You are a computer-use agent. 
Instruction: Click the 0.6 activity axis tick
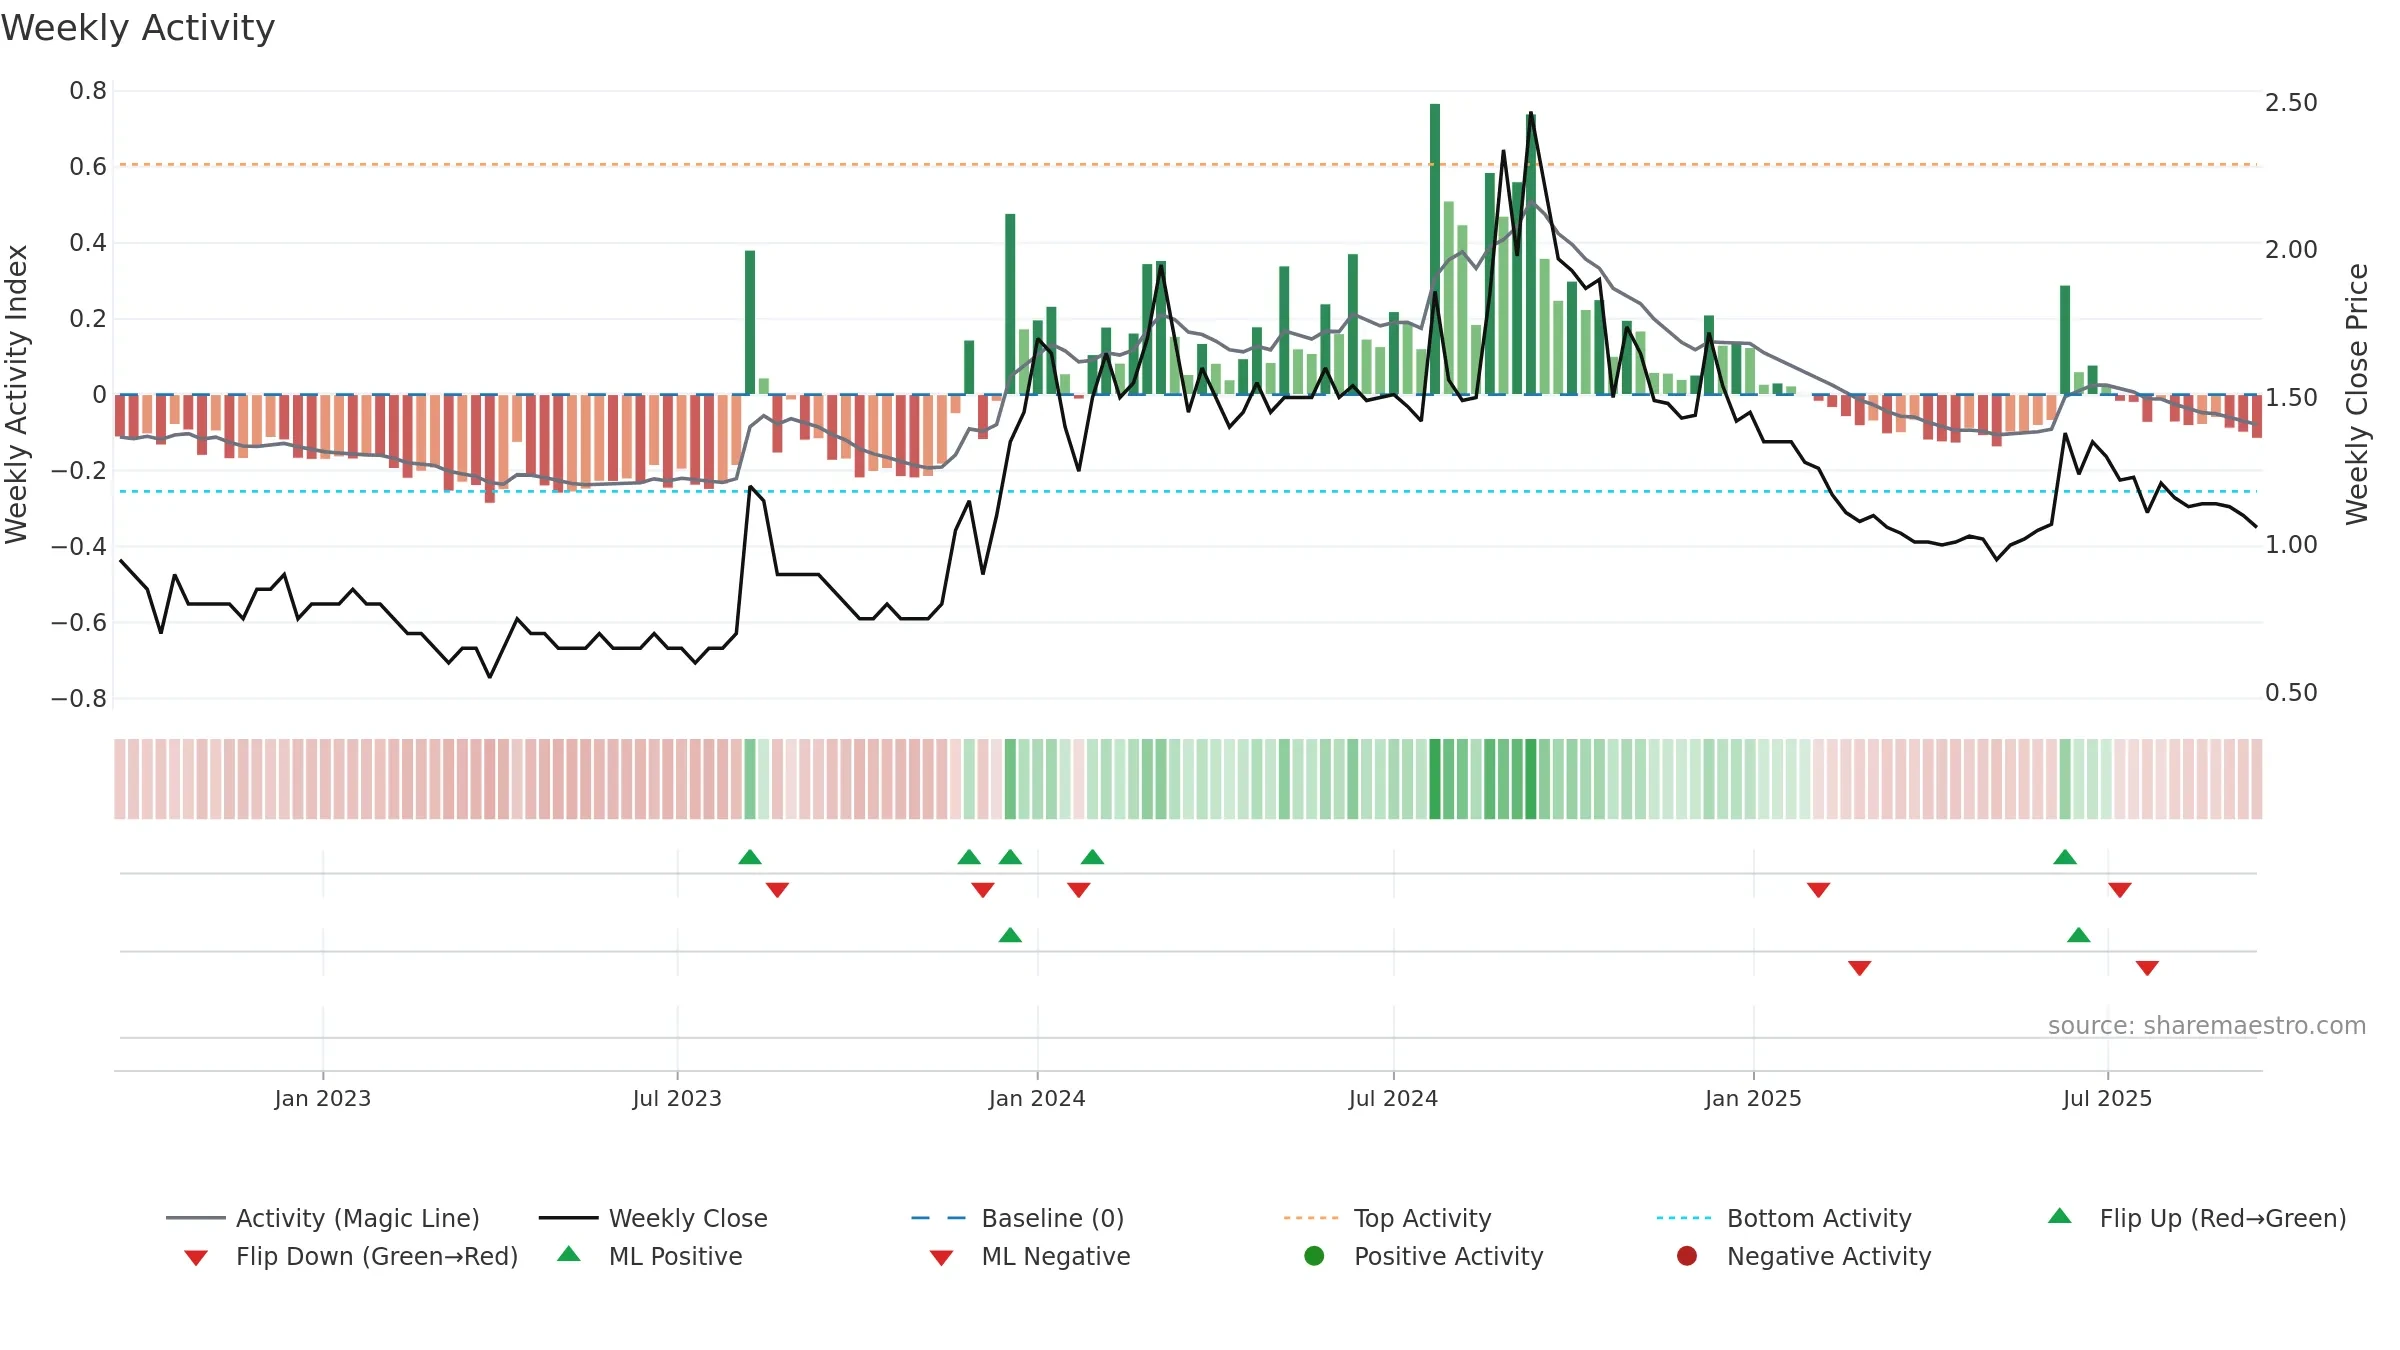pos(88,167)
